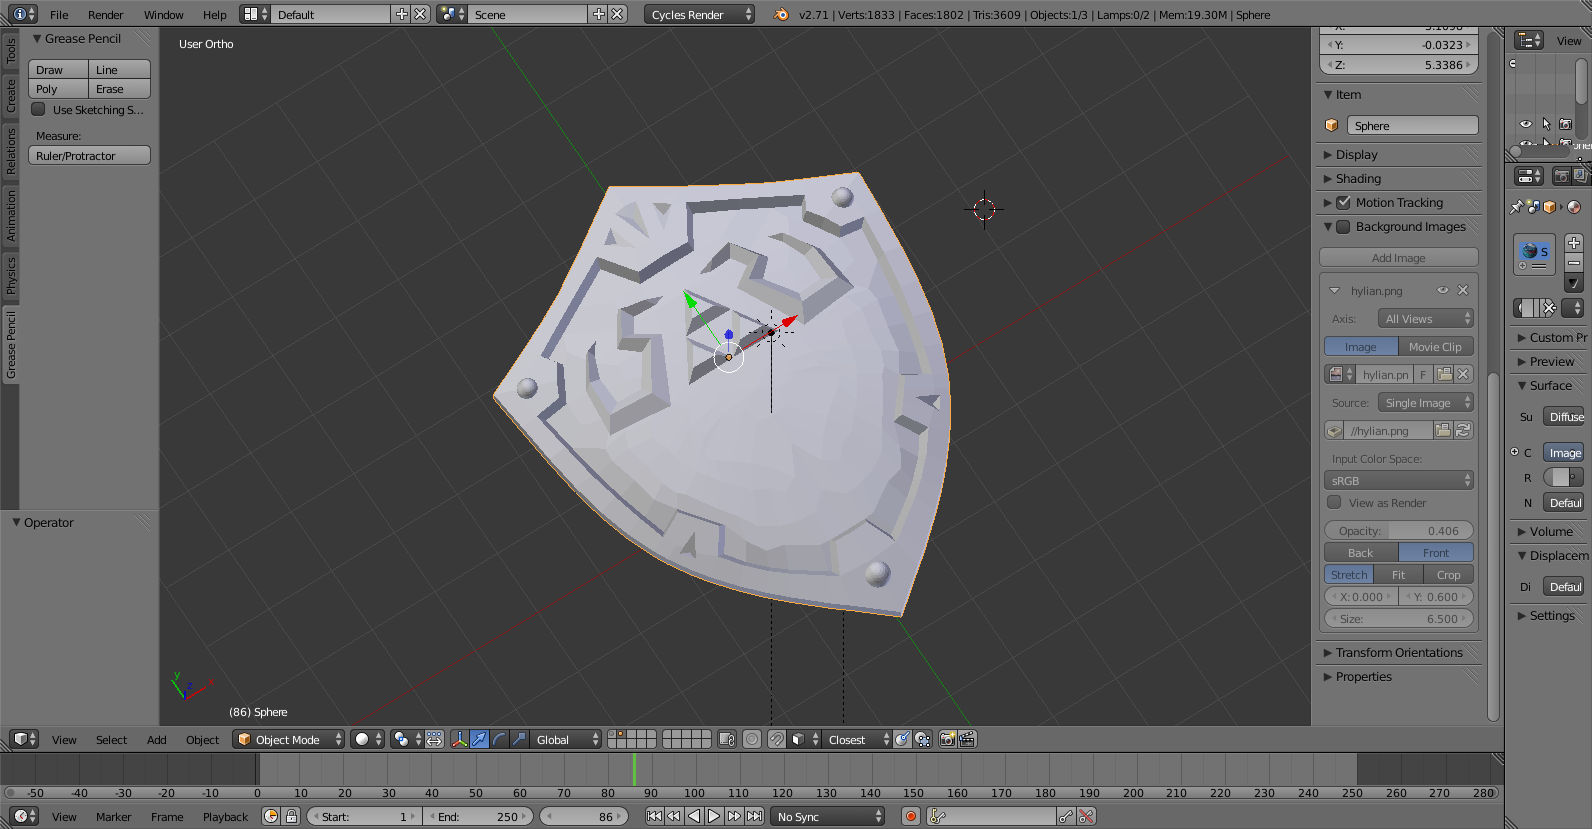The width and height of the screenshot is (1592, 829).
Task: Select the Crop image fit button
Action: pos(1449,574)
